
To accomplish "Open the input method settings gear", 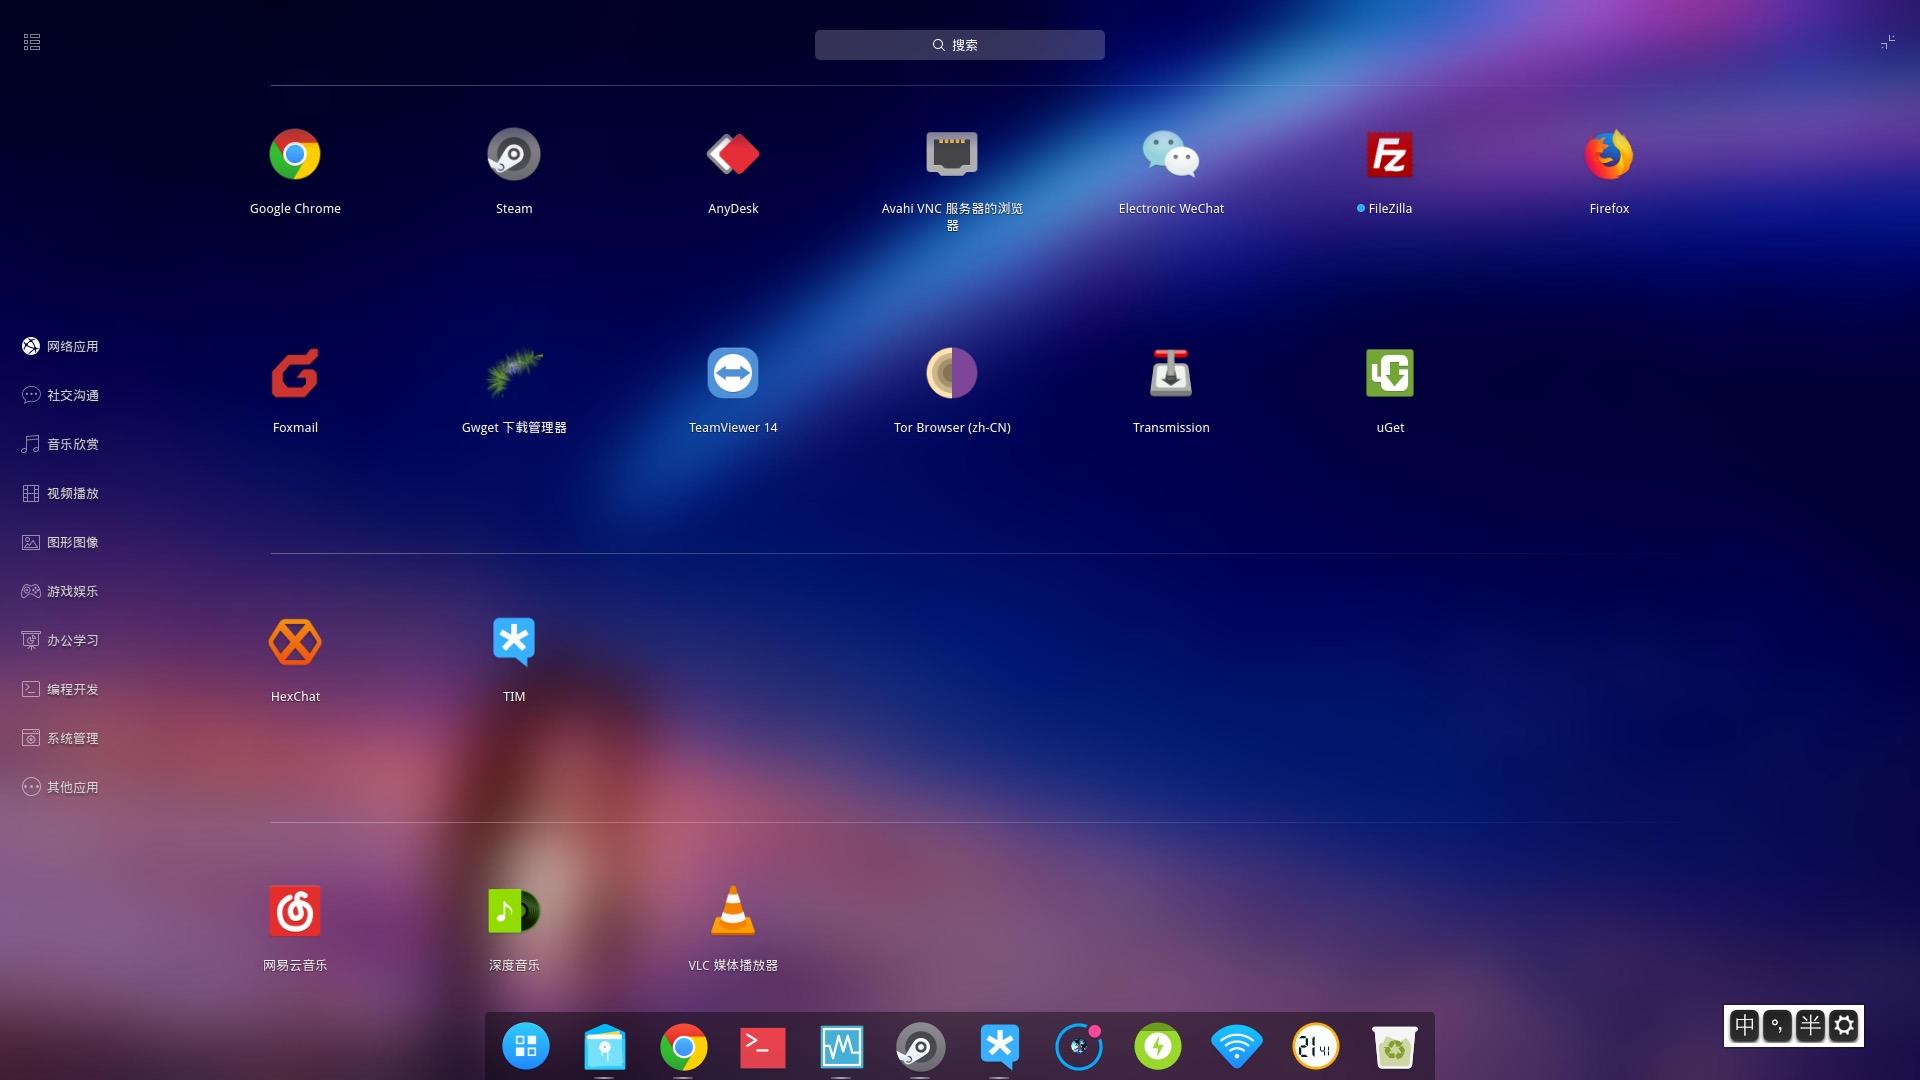I will click(x=1844, y=1026).
